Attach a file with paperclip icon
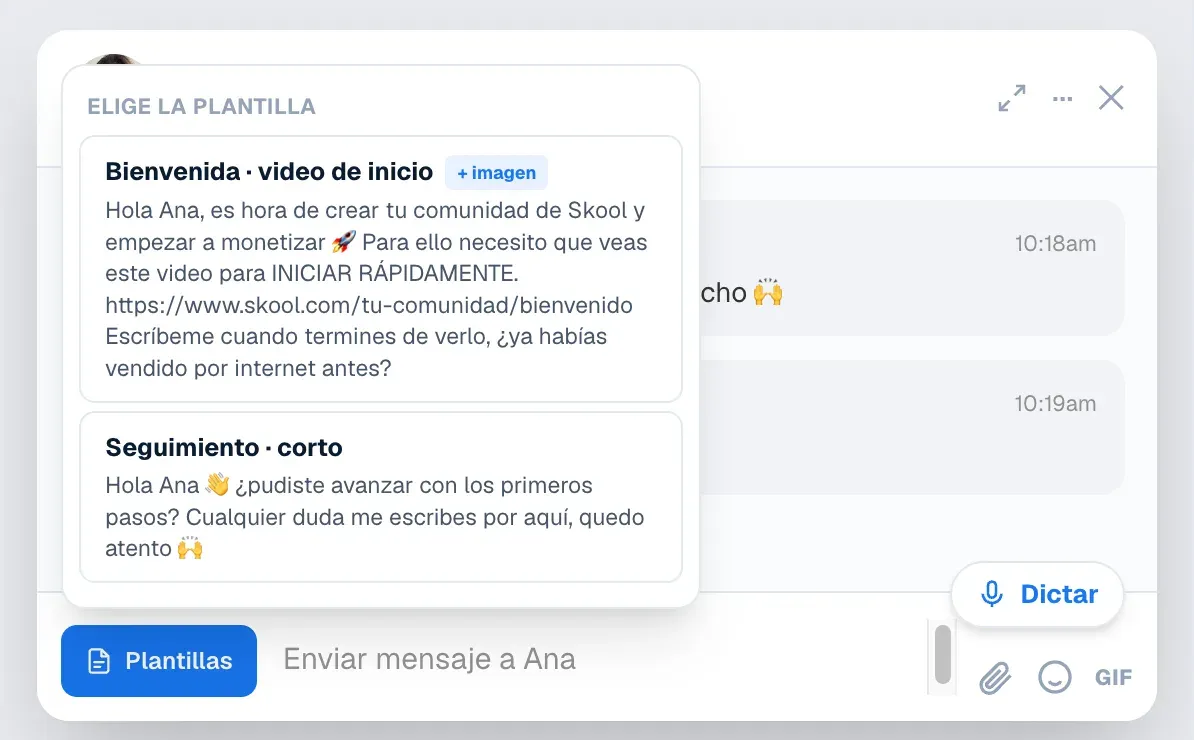 (x=994, y=678)
